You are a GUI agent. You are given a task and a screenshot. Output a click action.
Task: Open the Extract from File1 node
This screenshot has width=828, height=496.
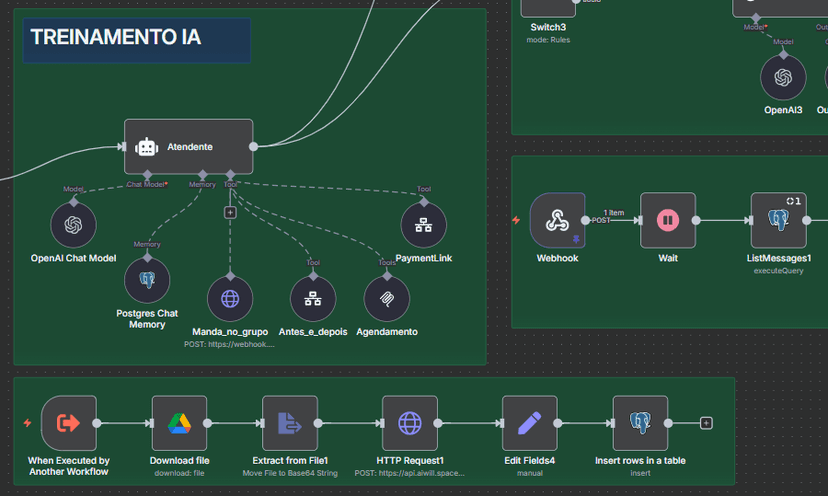(290, 423)
